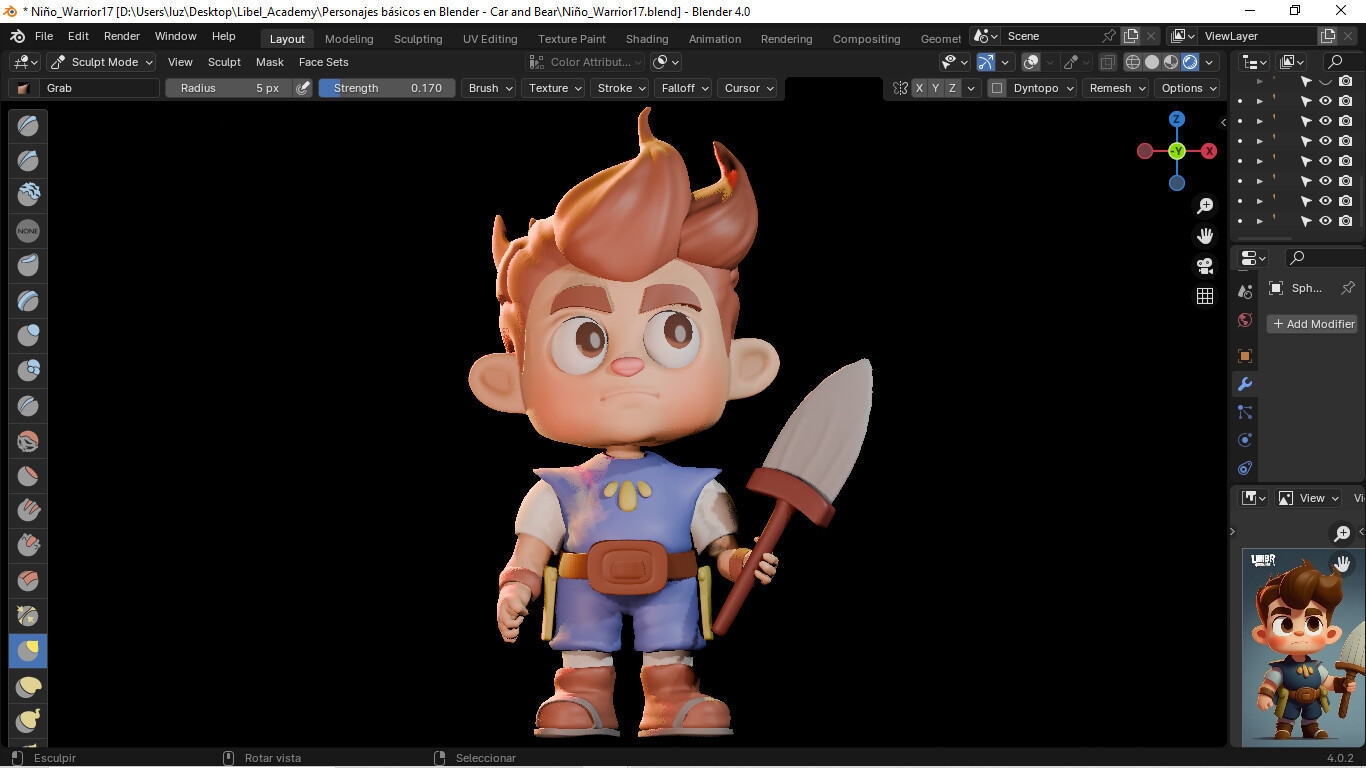1366x768 pixels.
Task: Open the Render menu
Action: click(x=122, y=36)
